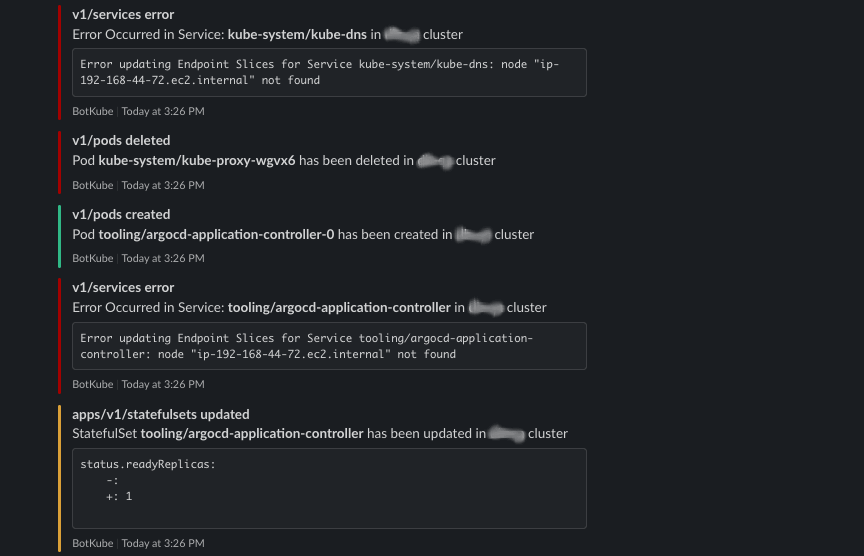864x556 pixels.
Task: Click the timestamp under the pods created message
Action: pyautogui.click(x=163, y=258)
